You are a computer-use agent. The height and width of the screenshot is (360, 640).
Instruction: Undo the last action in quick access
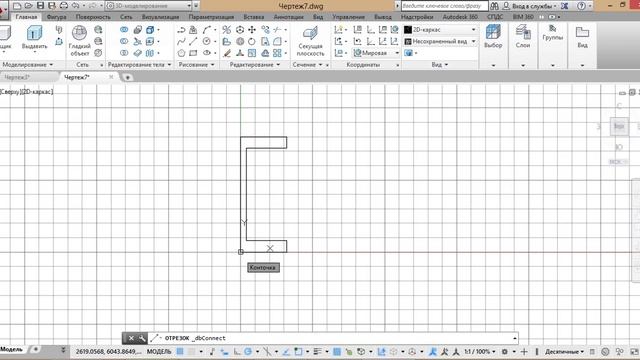click(x=76, y=6)
